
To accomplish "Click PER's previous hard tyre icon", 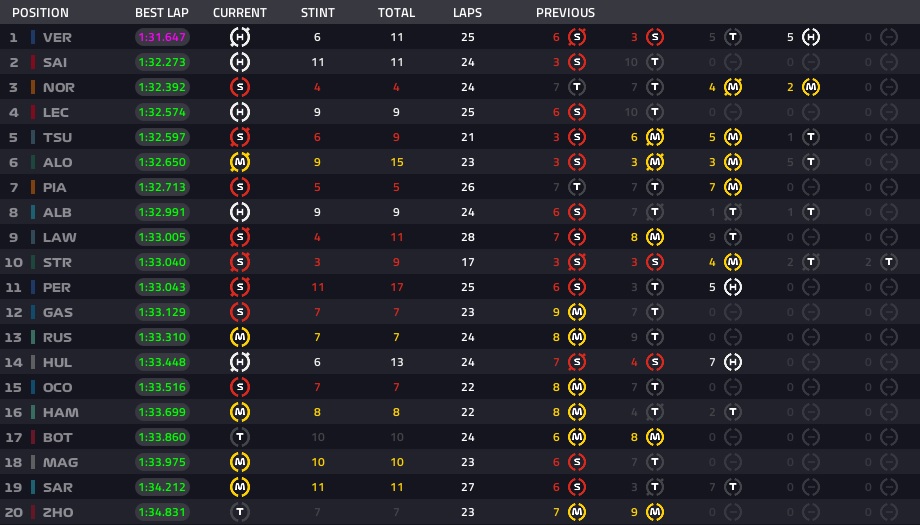I will pyautogui.click(x=733, y=287).
